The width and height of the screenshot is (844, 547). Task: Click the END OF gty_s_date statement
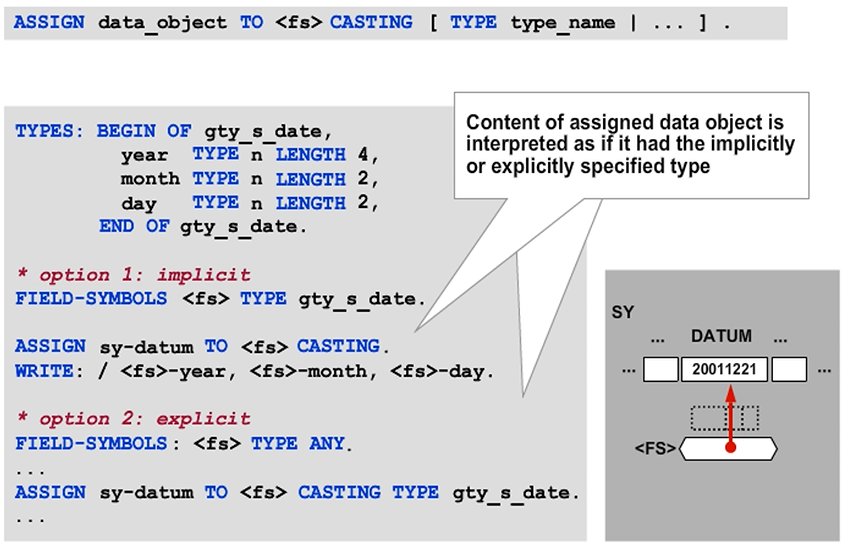tap(204, 226)
